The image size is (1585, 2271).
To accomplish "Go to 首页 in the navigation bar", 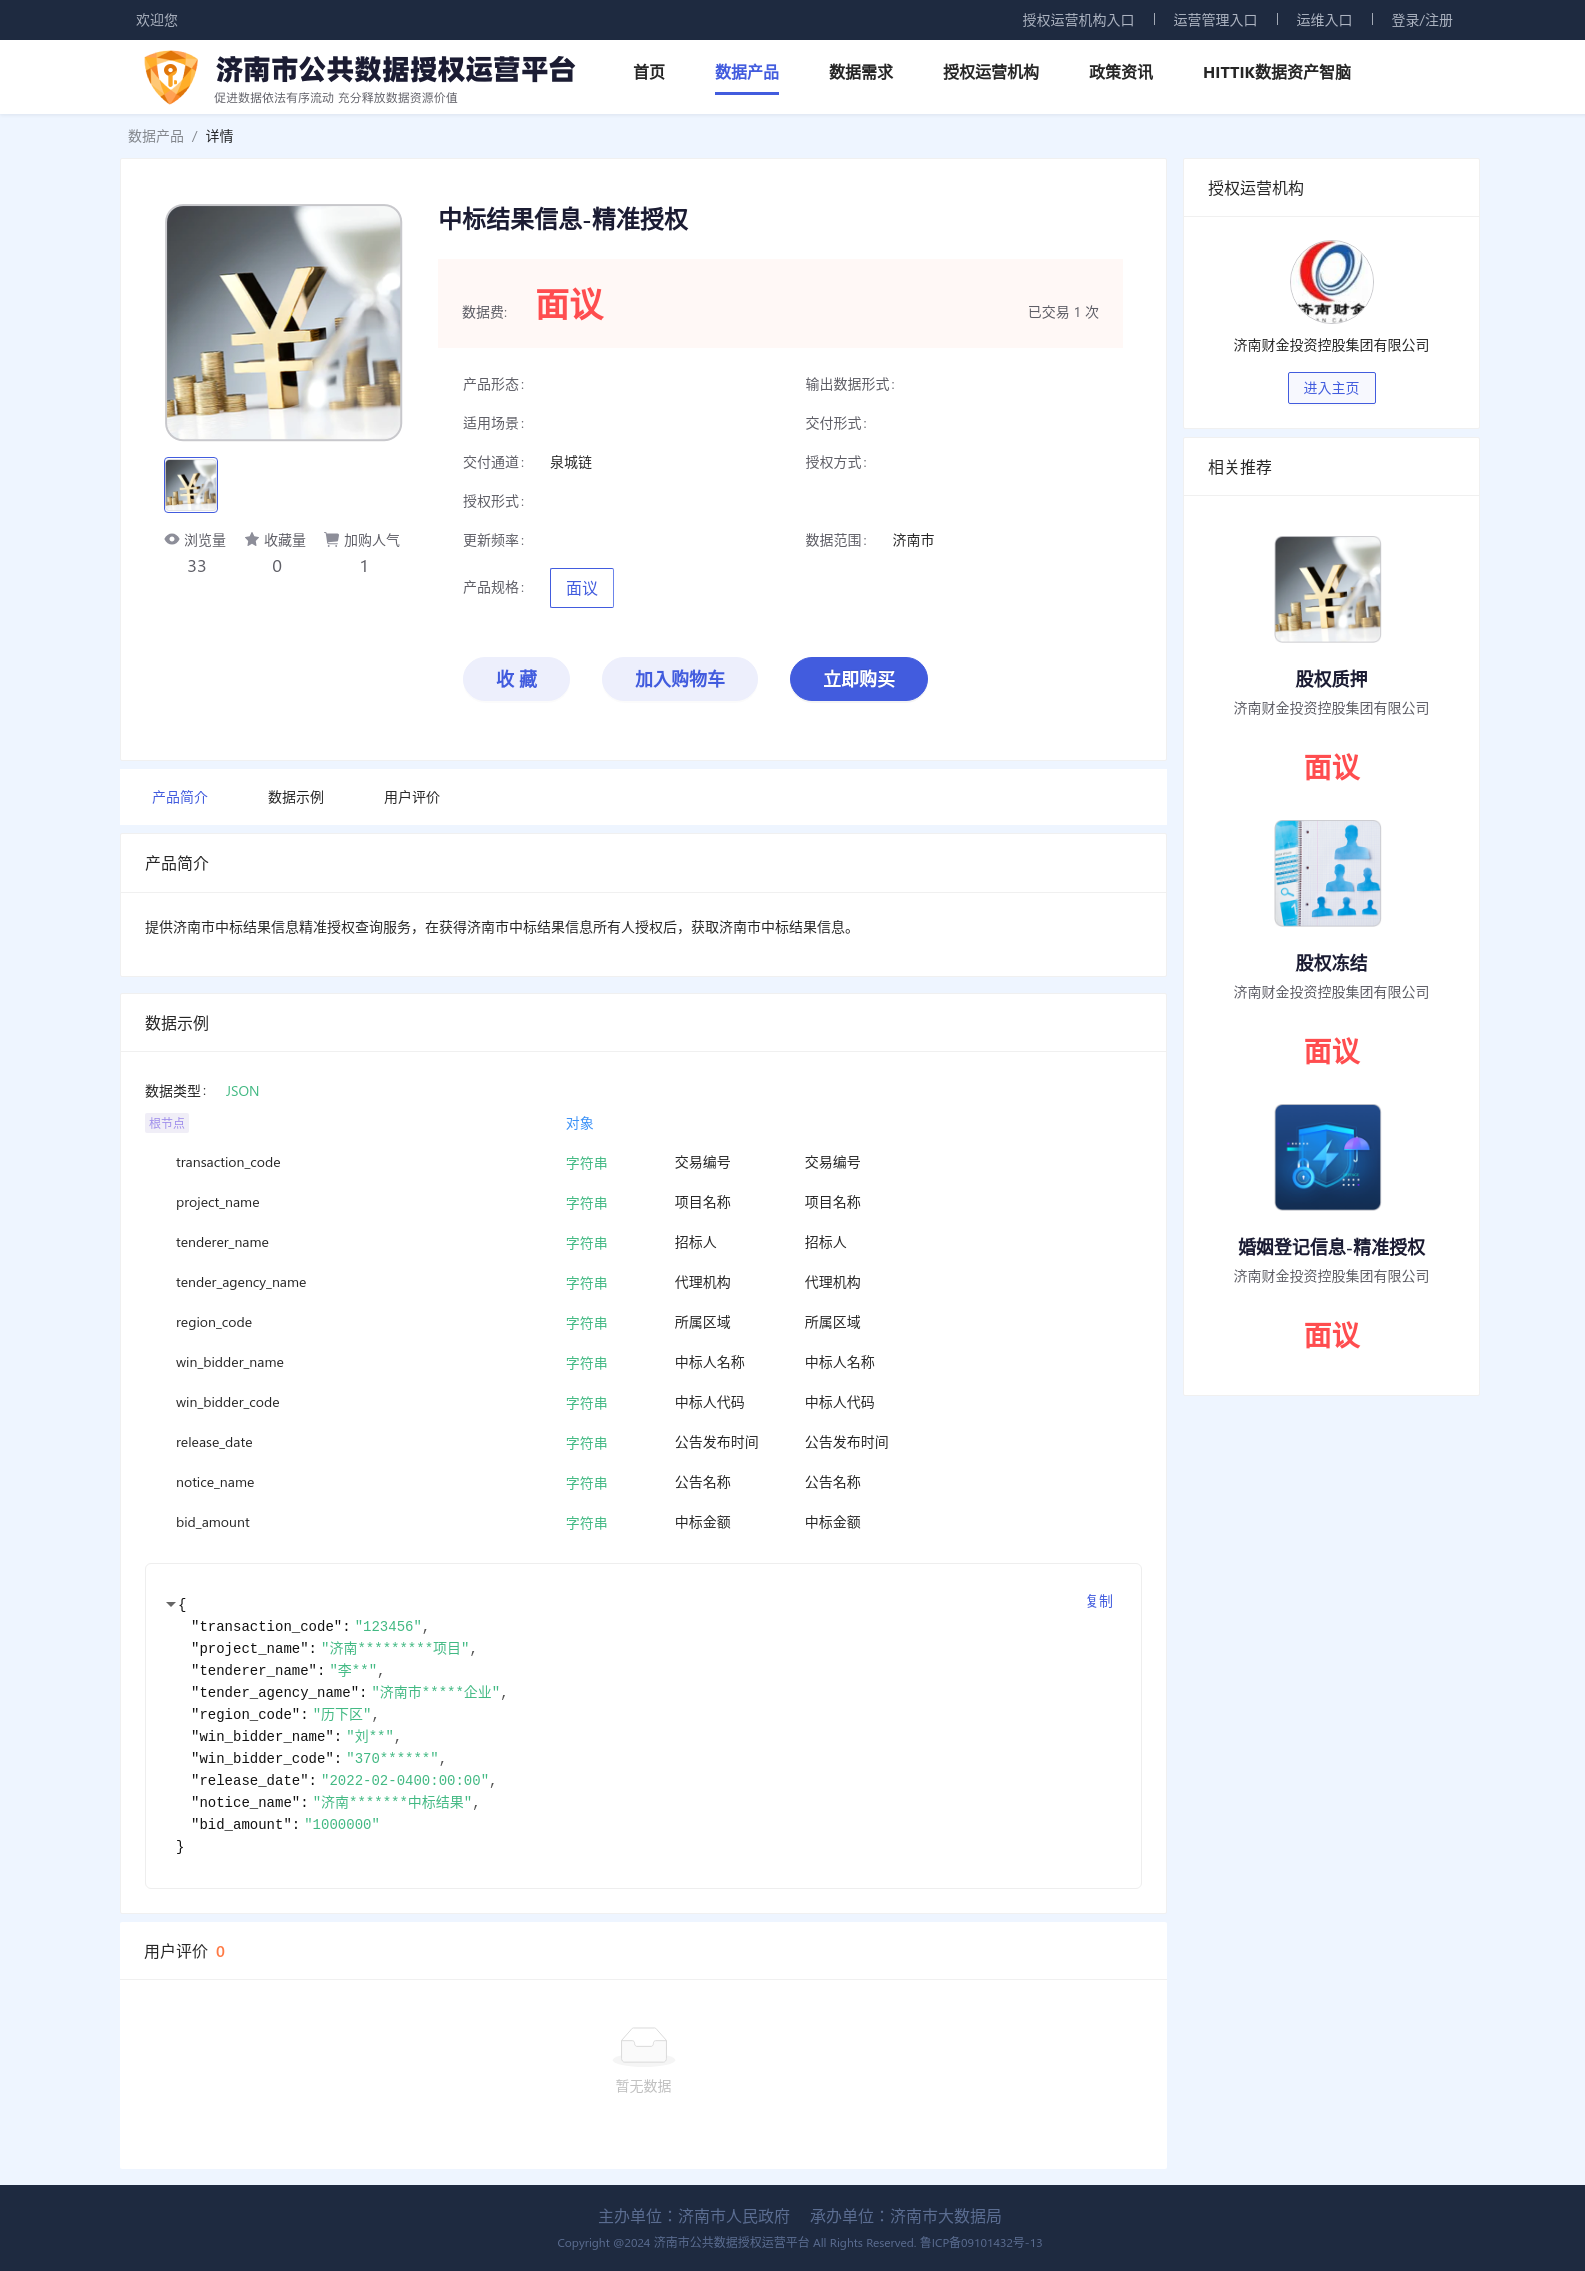I will 649,72.
